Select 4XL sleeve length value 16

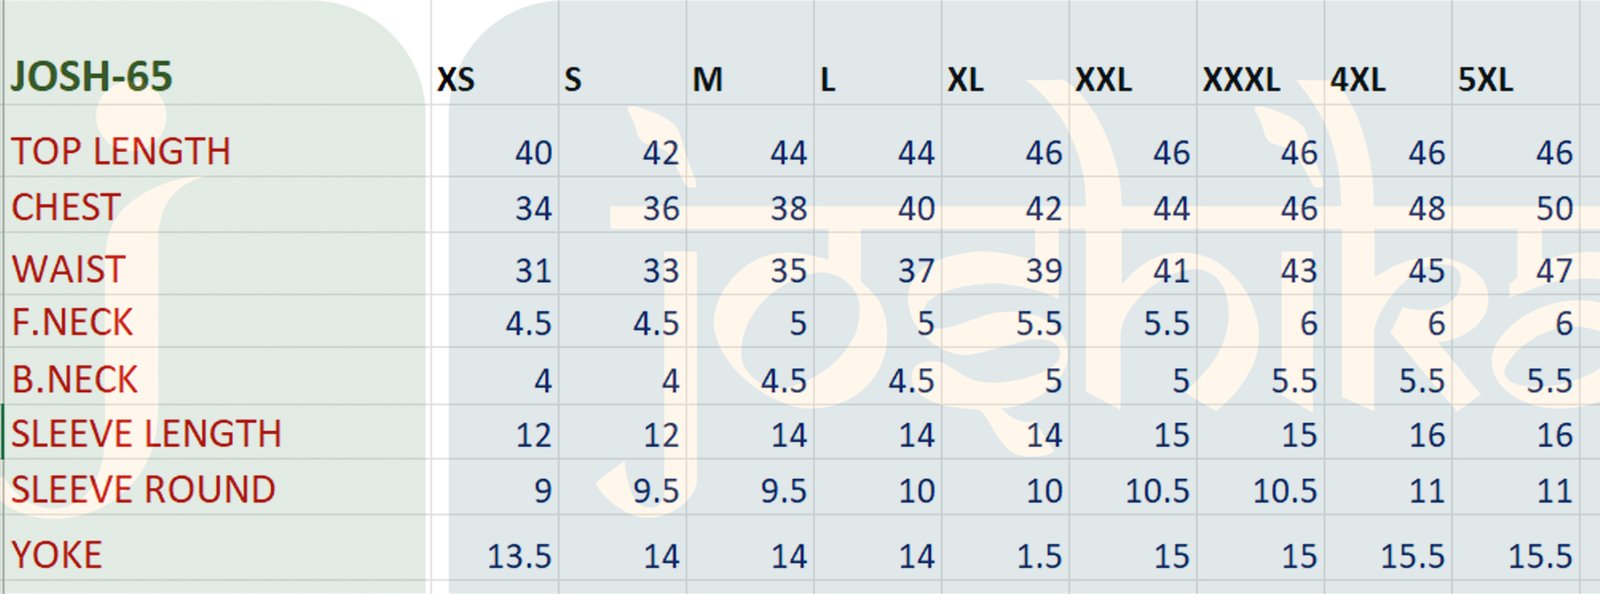pos(1426,435)
